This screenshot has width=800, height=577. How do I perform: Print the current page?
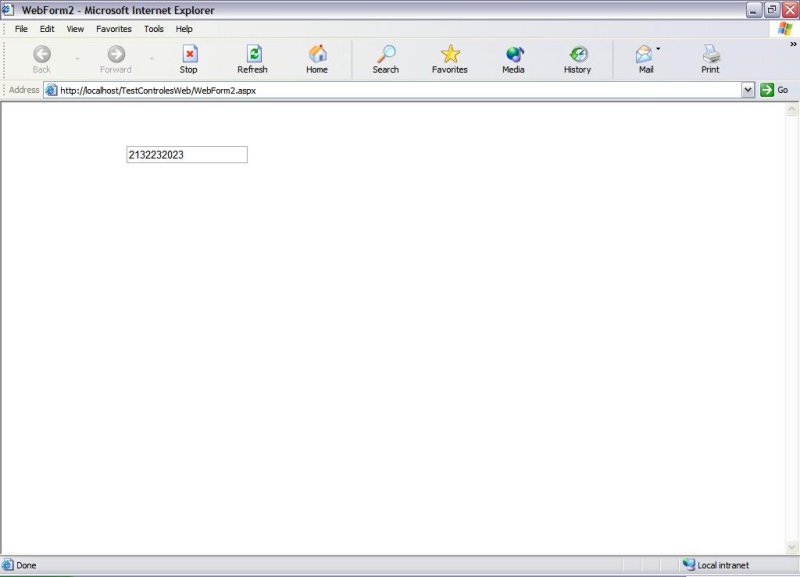710,59
